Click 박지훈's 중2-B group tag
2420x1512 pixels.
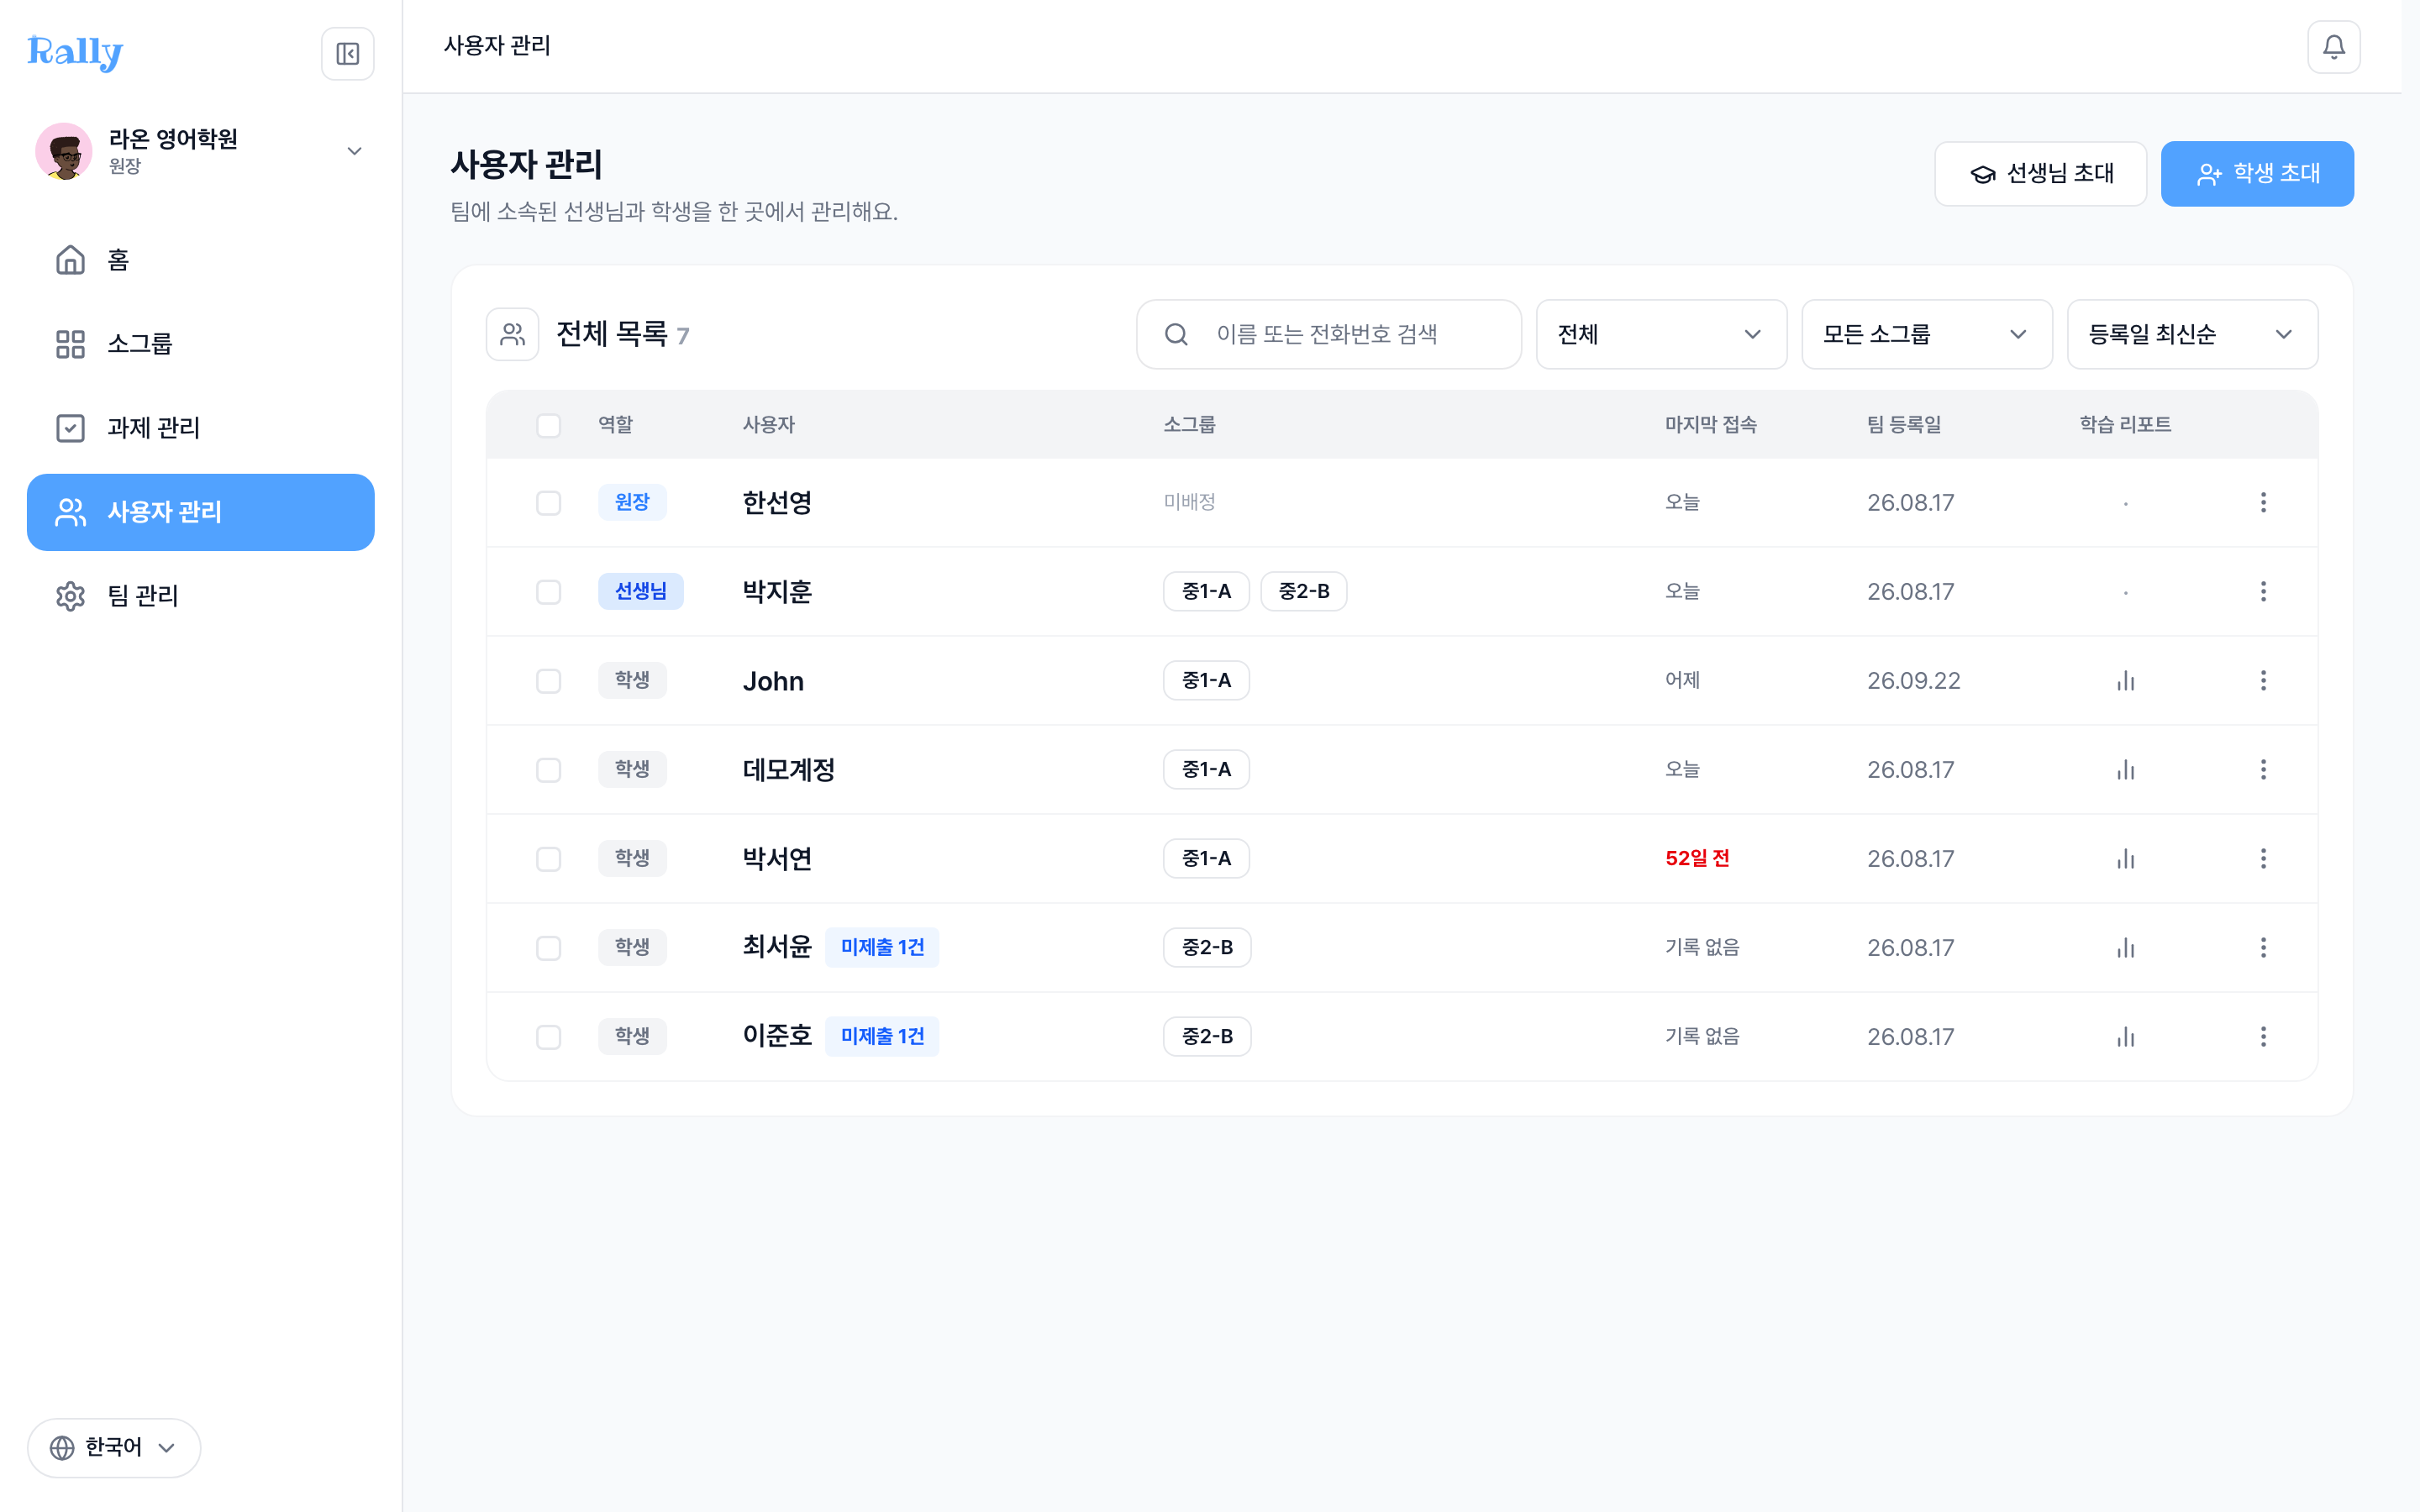(1304, 591)
